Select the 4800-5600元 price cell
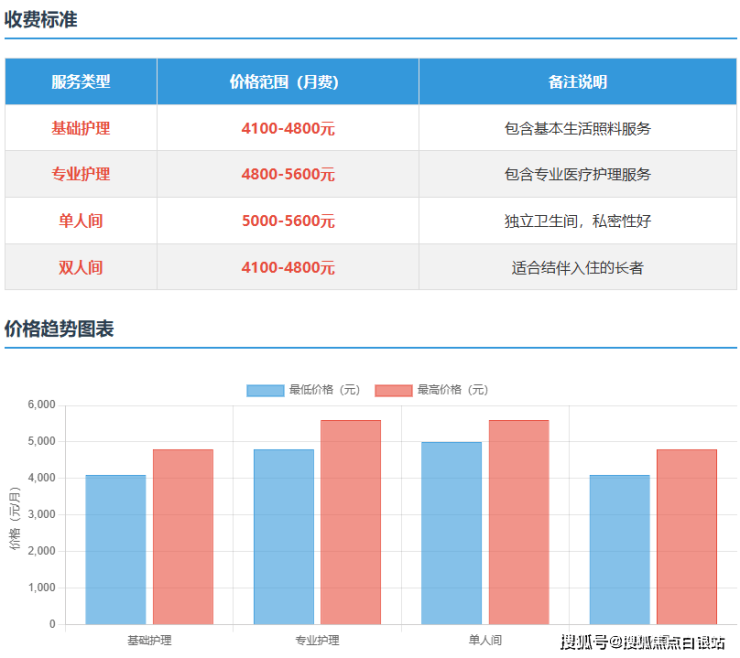Screen dimensions: 740x658 tap(288, 174)
